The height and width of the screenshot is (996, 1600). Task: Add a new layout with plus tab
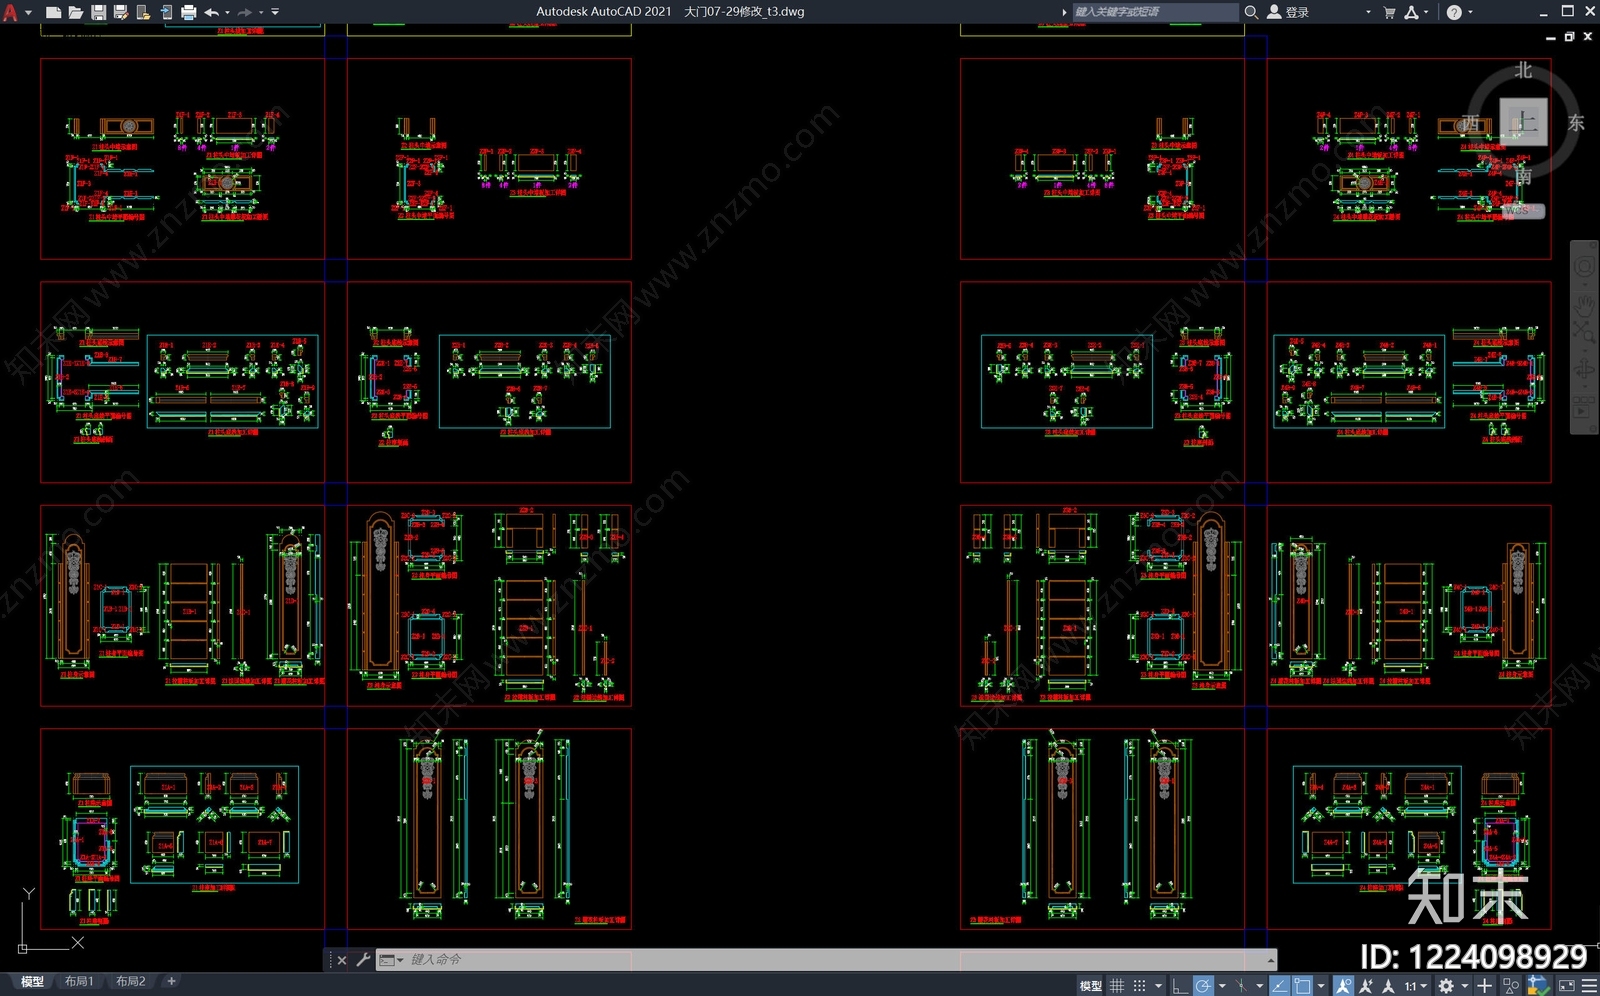171,982
